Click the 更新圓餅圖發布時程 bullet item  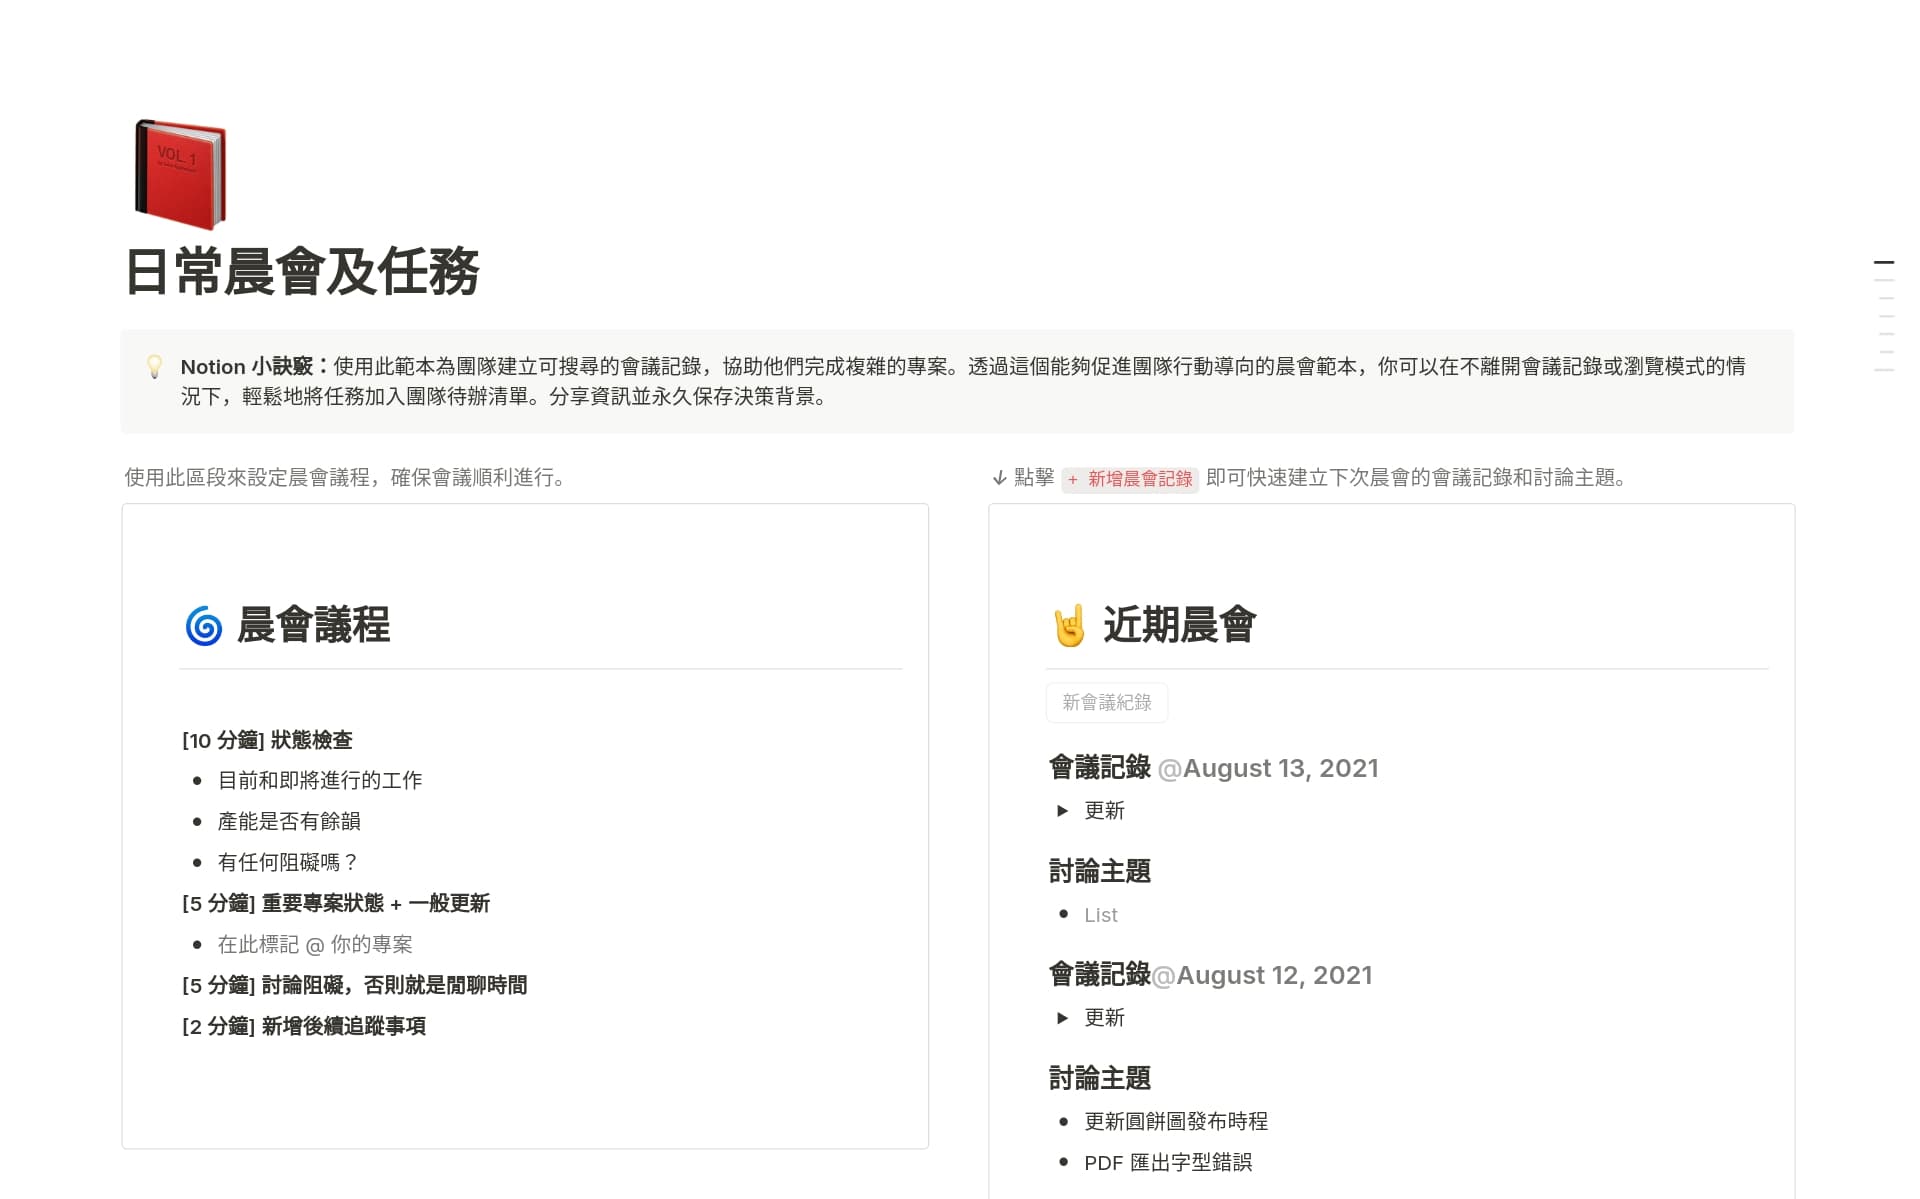(1176, 1121)
